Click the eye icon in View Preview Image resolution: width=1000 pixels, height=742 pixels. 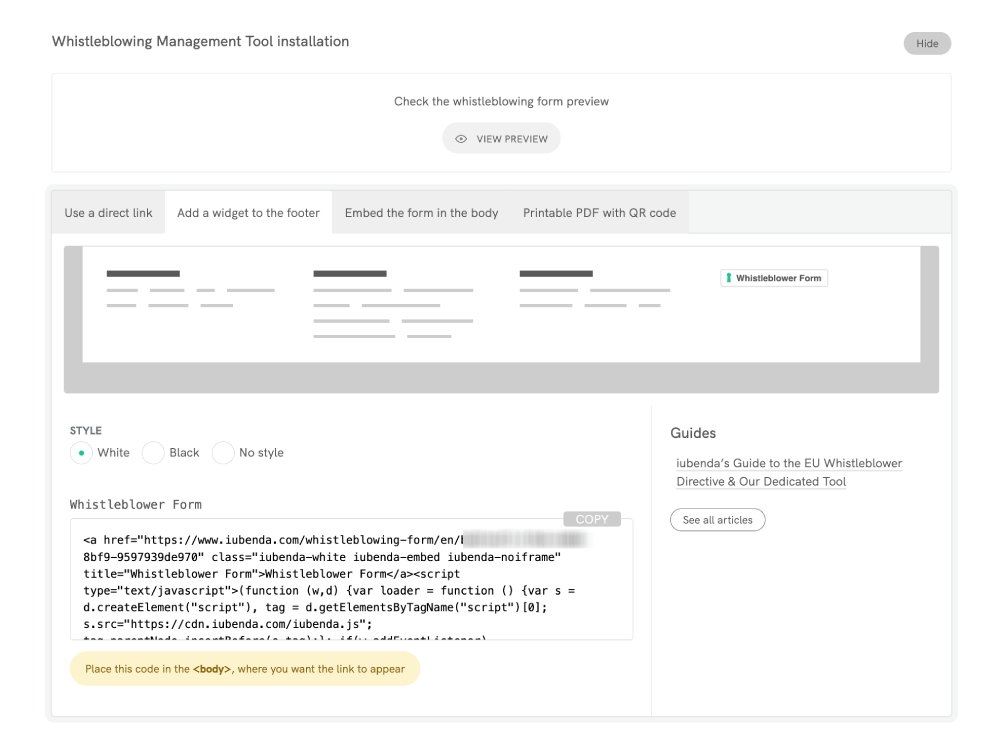461,139
